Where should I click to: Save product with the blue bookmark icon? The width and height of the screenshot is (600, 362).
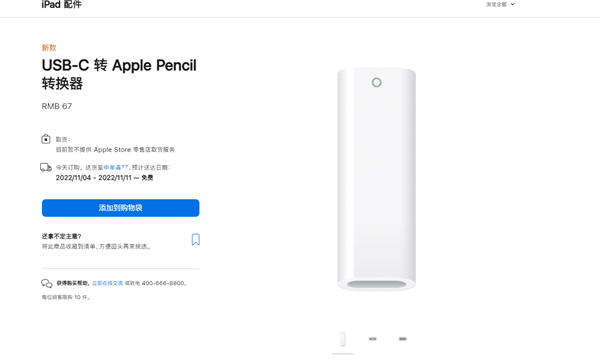196,240
